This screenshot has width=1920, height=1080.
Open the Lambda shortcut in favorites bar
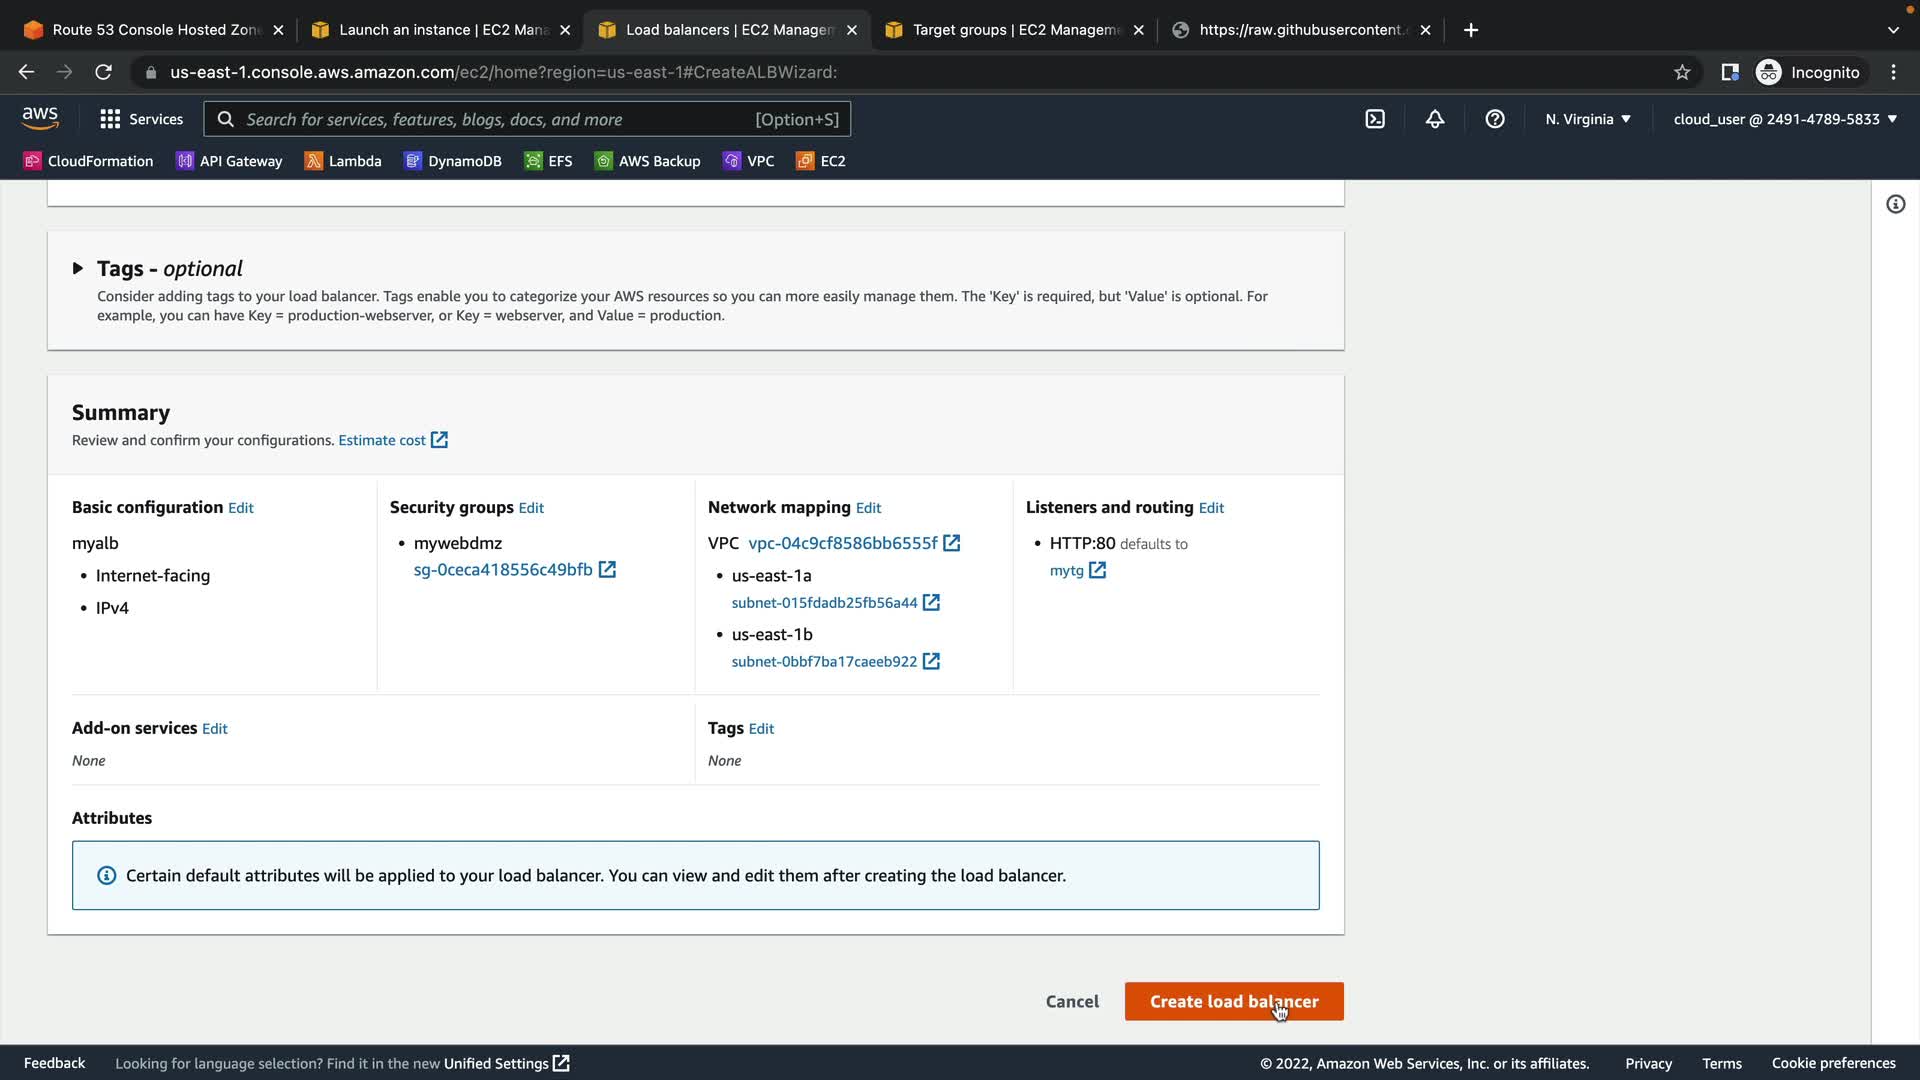(x=343, y=161)
